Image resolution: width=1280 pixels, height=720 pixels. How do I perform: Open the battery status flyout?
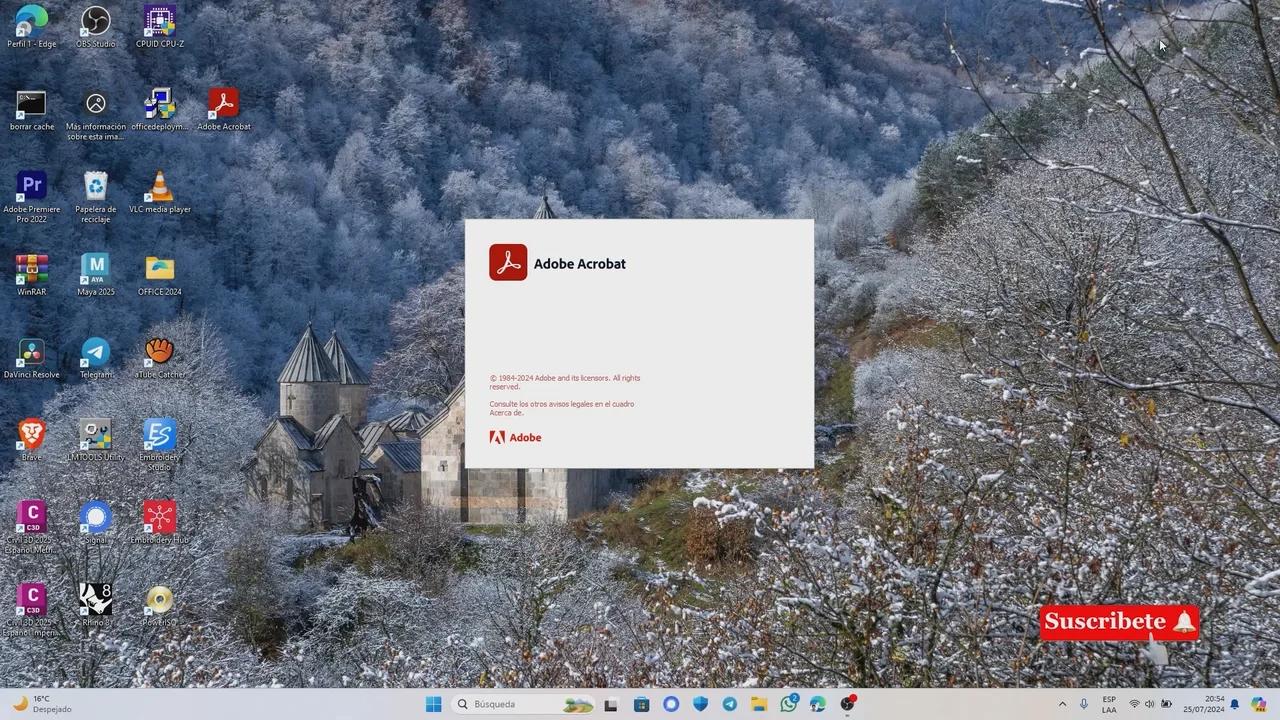[1165, 704]
